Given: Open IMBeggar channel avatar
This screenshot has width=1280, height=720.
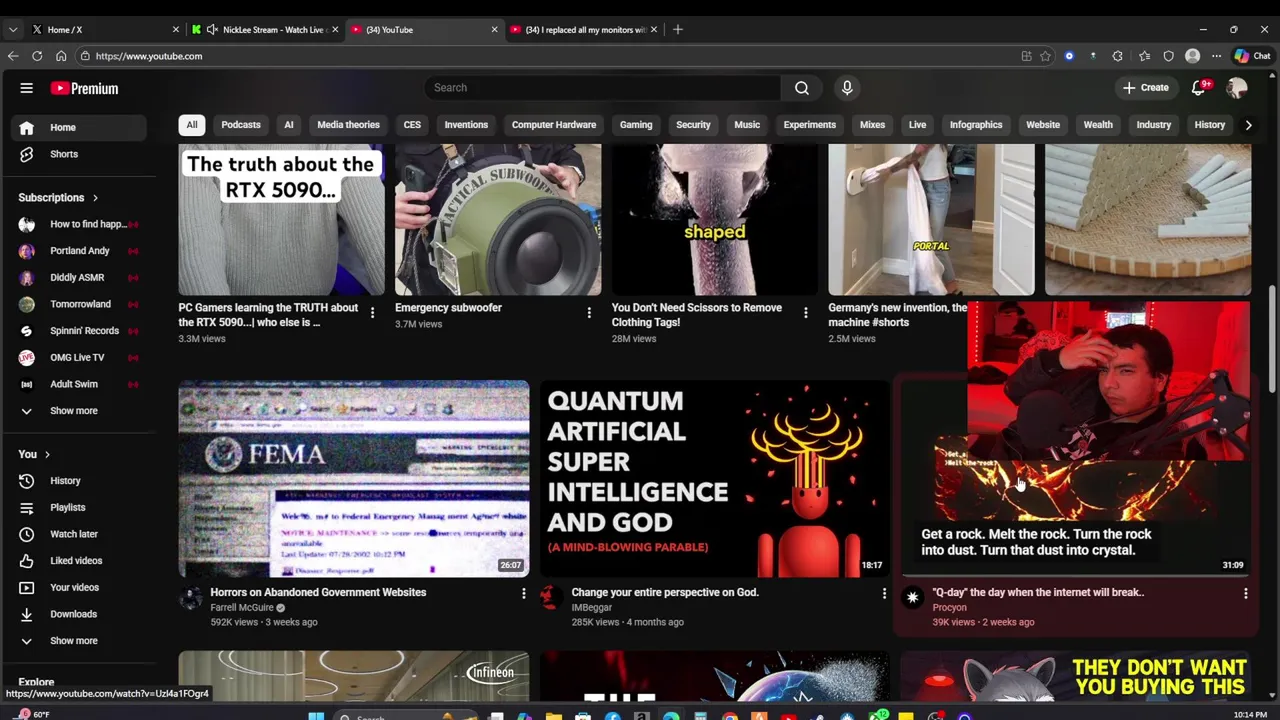Looking at the screenshot, I should [x=550, y=598].
